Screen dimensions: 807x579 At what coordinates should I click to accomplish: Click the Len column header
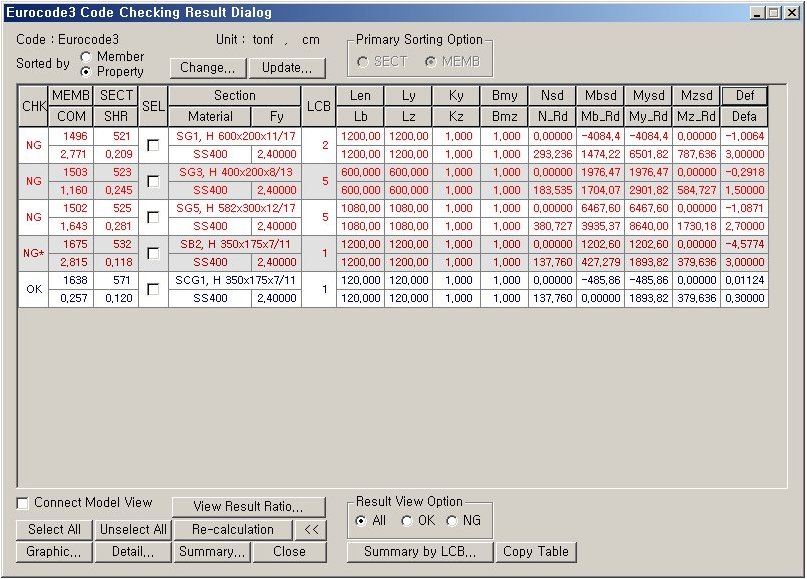[x=360, y=96]
